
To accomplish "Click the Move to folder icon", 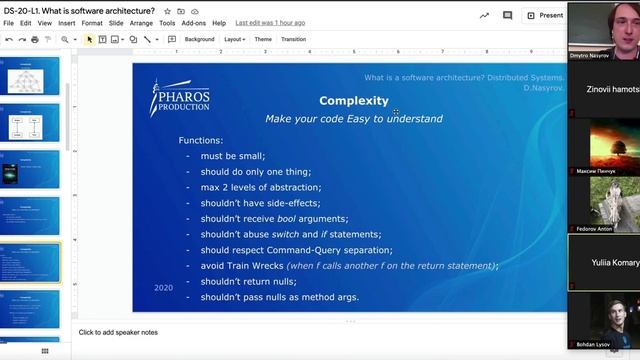I will coord(181,11).
